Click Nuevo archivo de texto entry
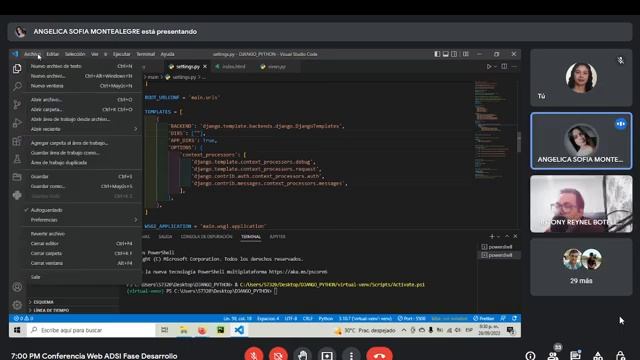 click(82, 66)
